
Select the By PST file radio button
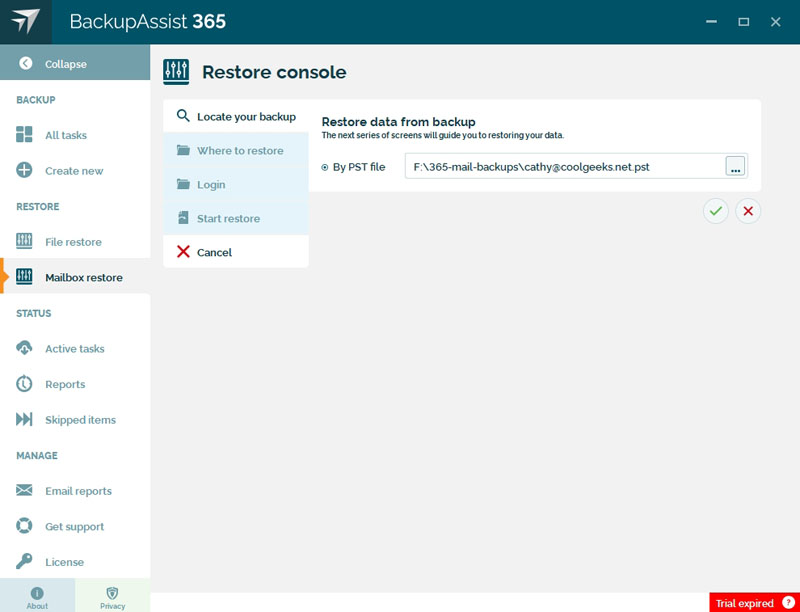(324, 167)
